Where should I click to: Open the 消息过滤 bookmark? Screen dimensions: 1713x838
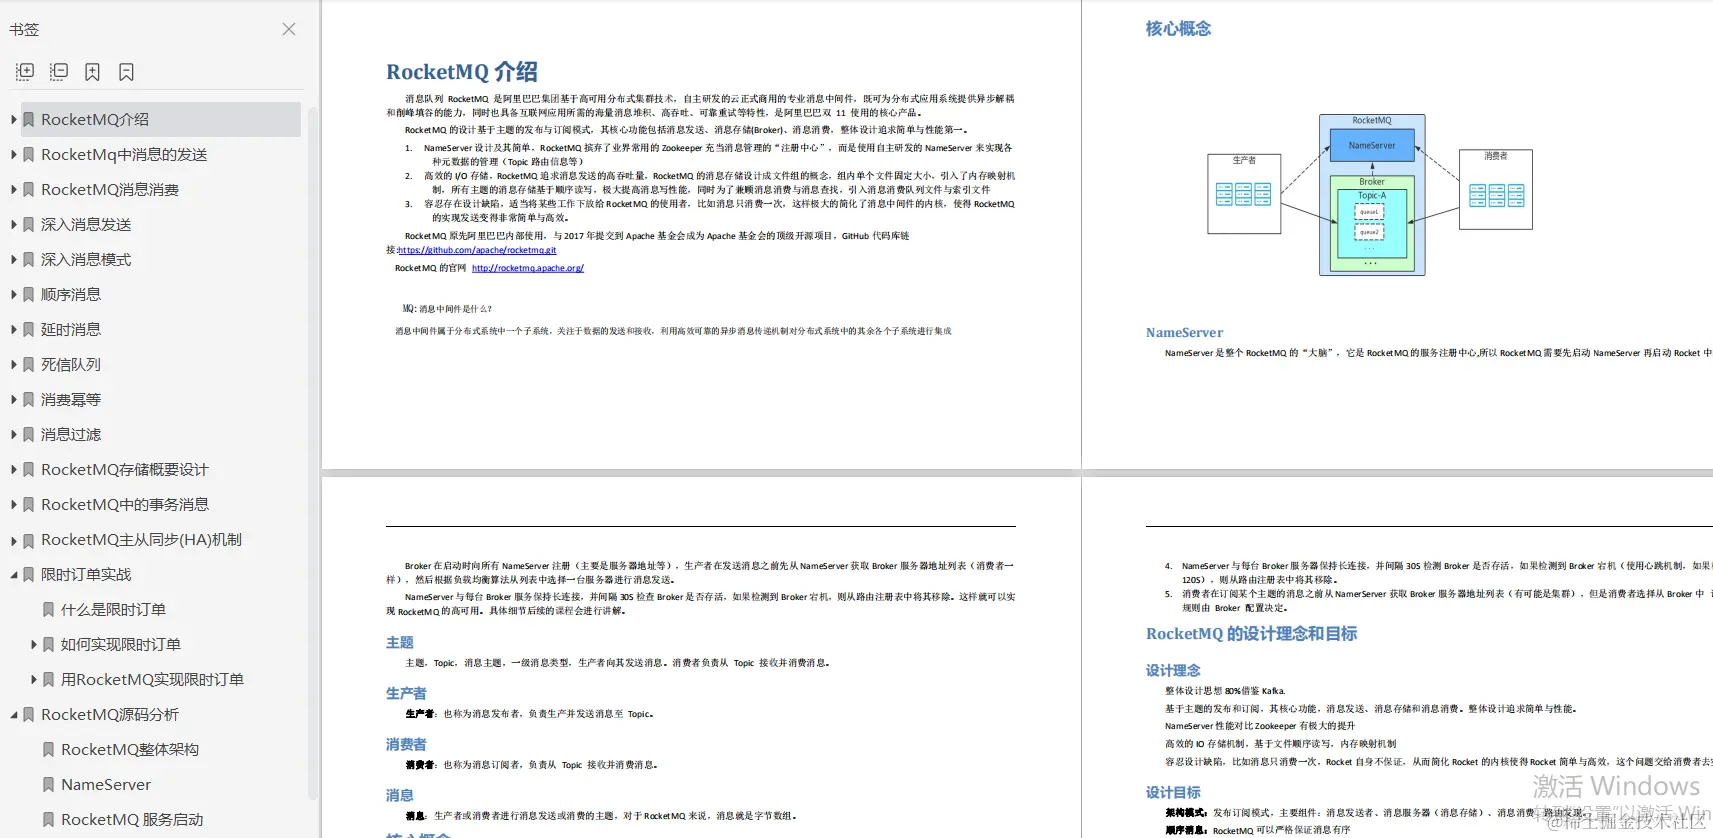click(x=71, y=434)
